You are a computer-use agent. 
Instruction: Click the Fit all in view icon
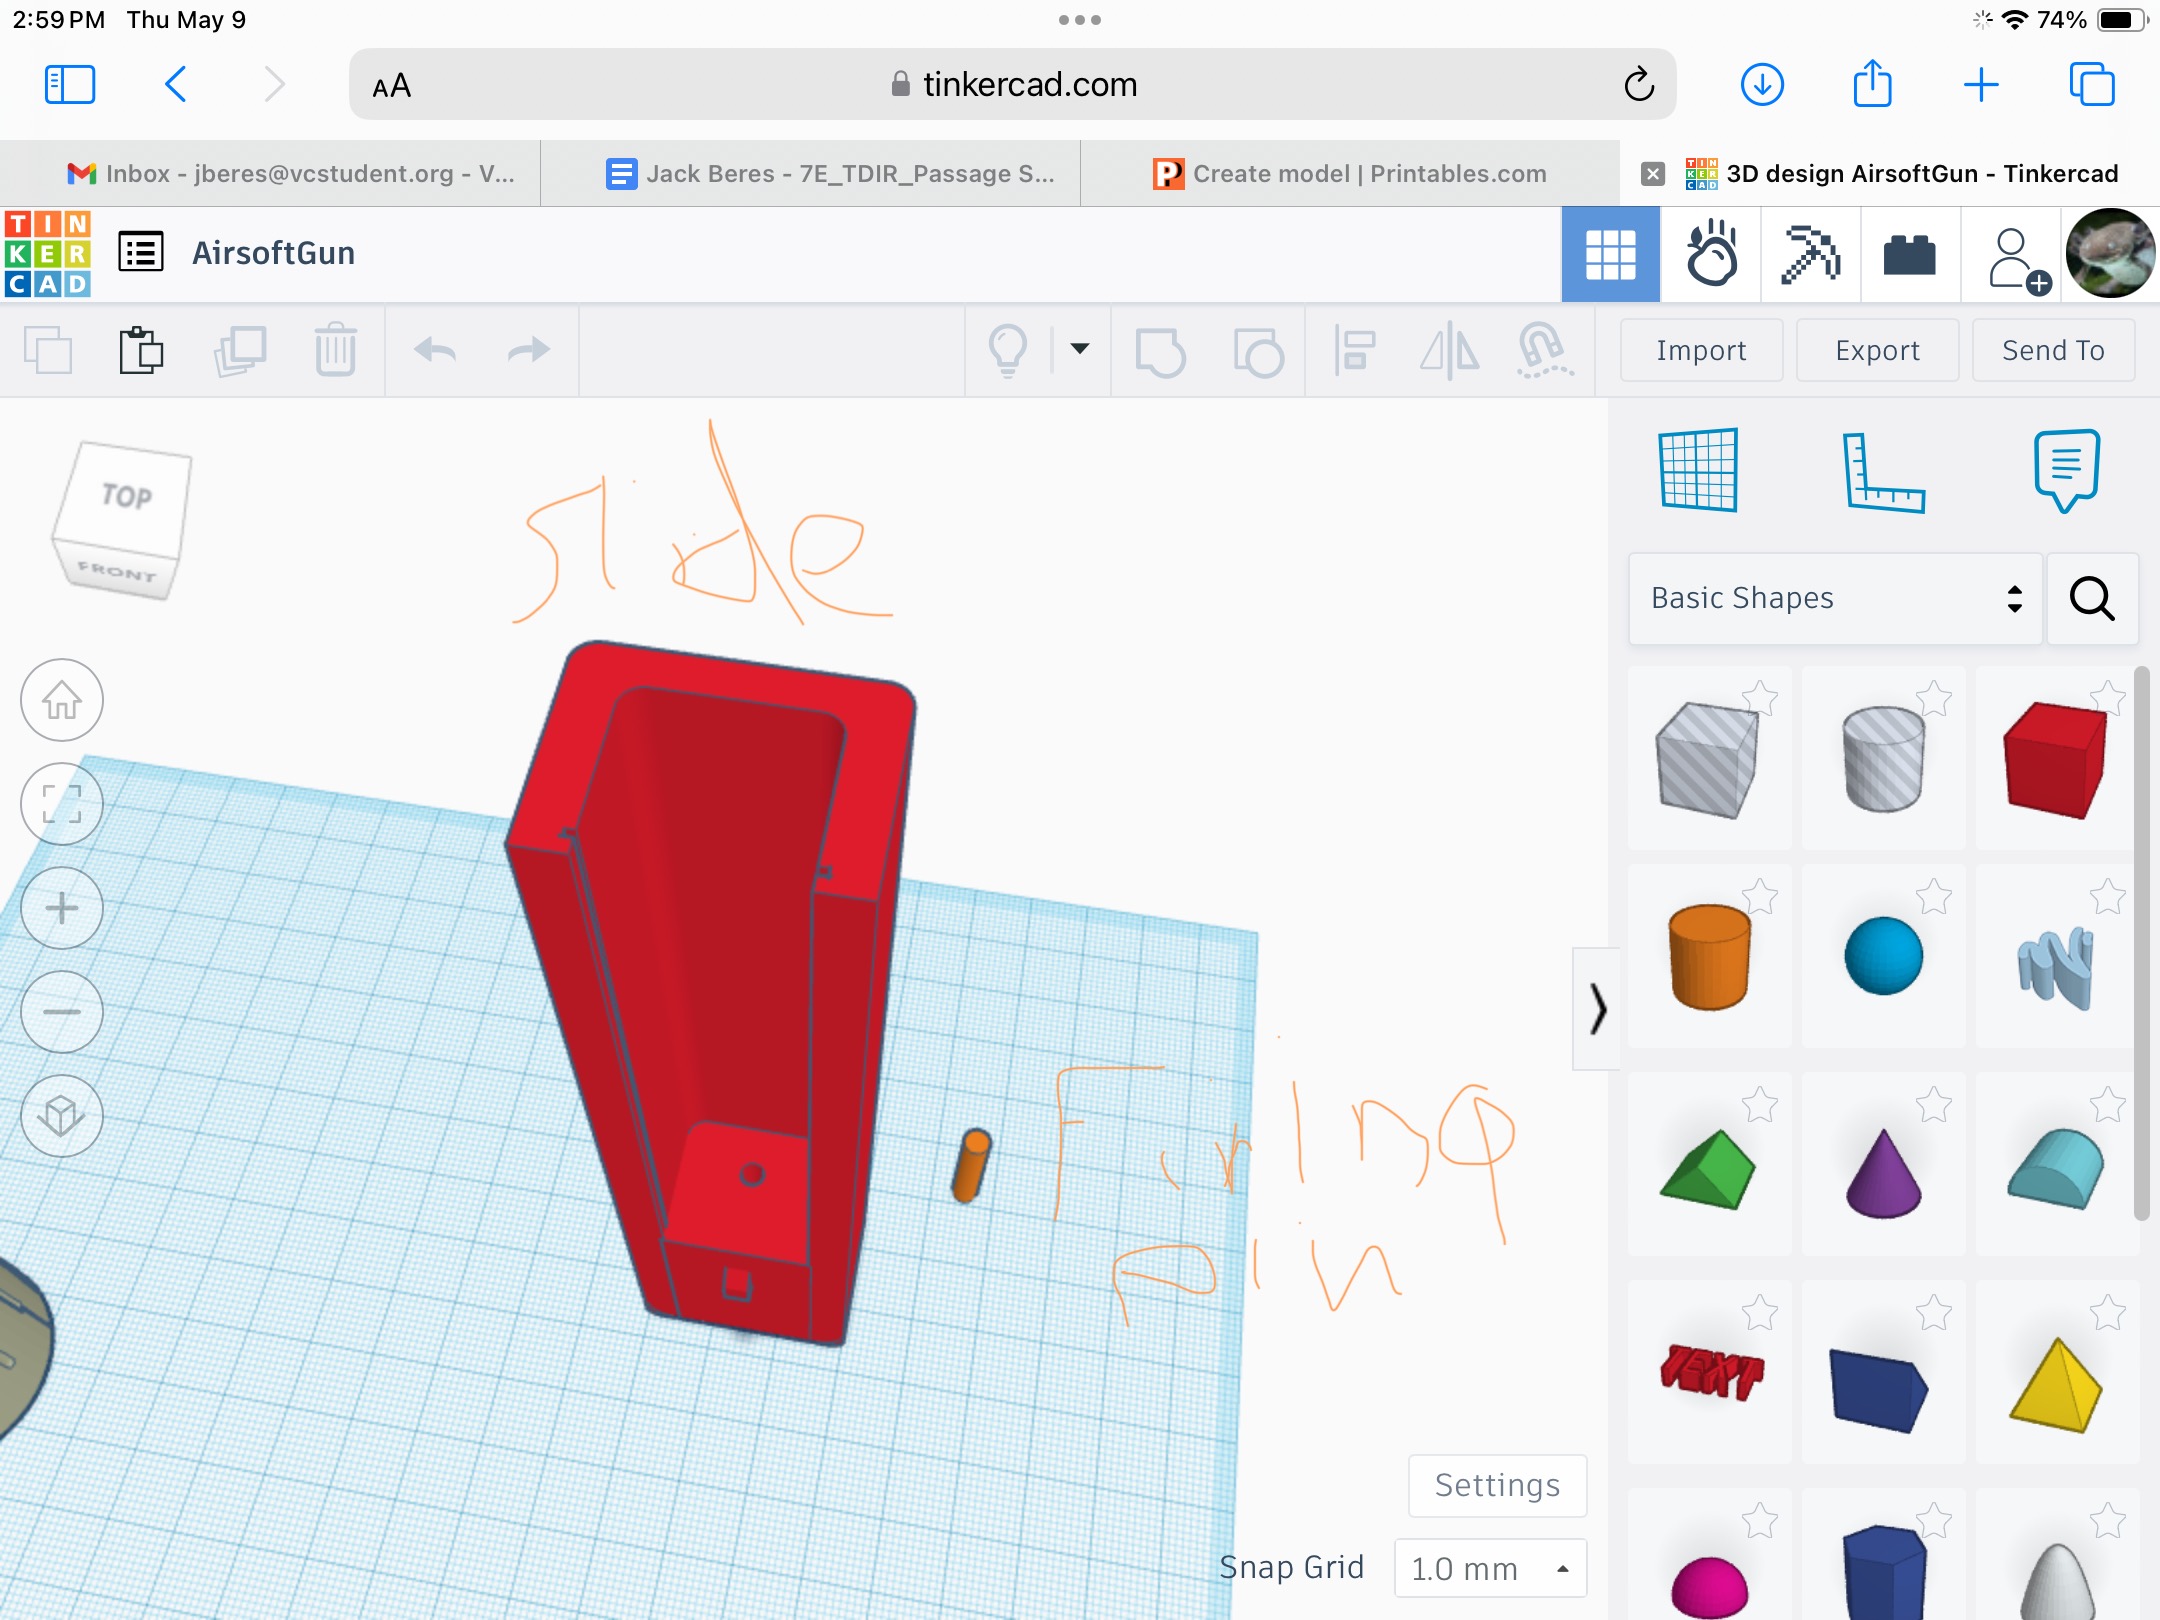(x=62, y=804)
